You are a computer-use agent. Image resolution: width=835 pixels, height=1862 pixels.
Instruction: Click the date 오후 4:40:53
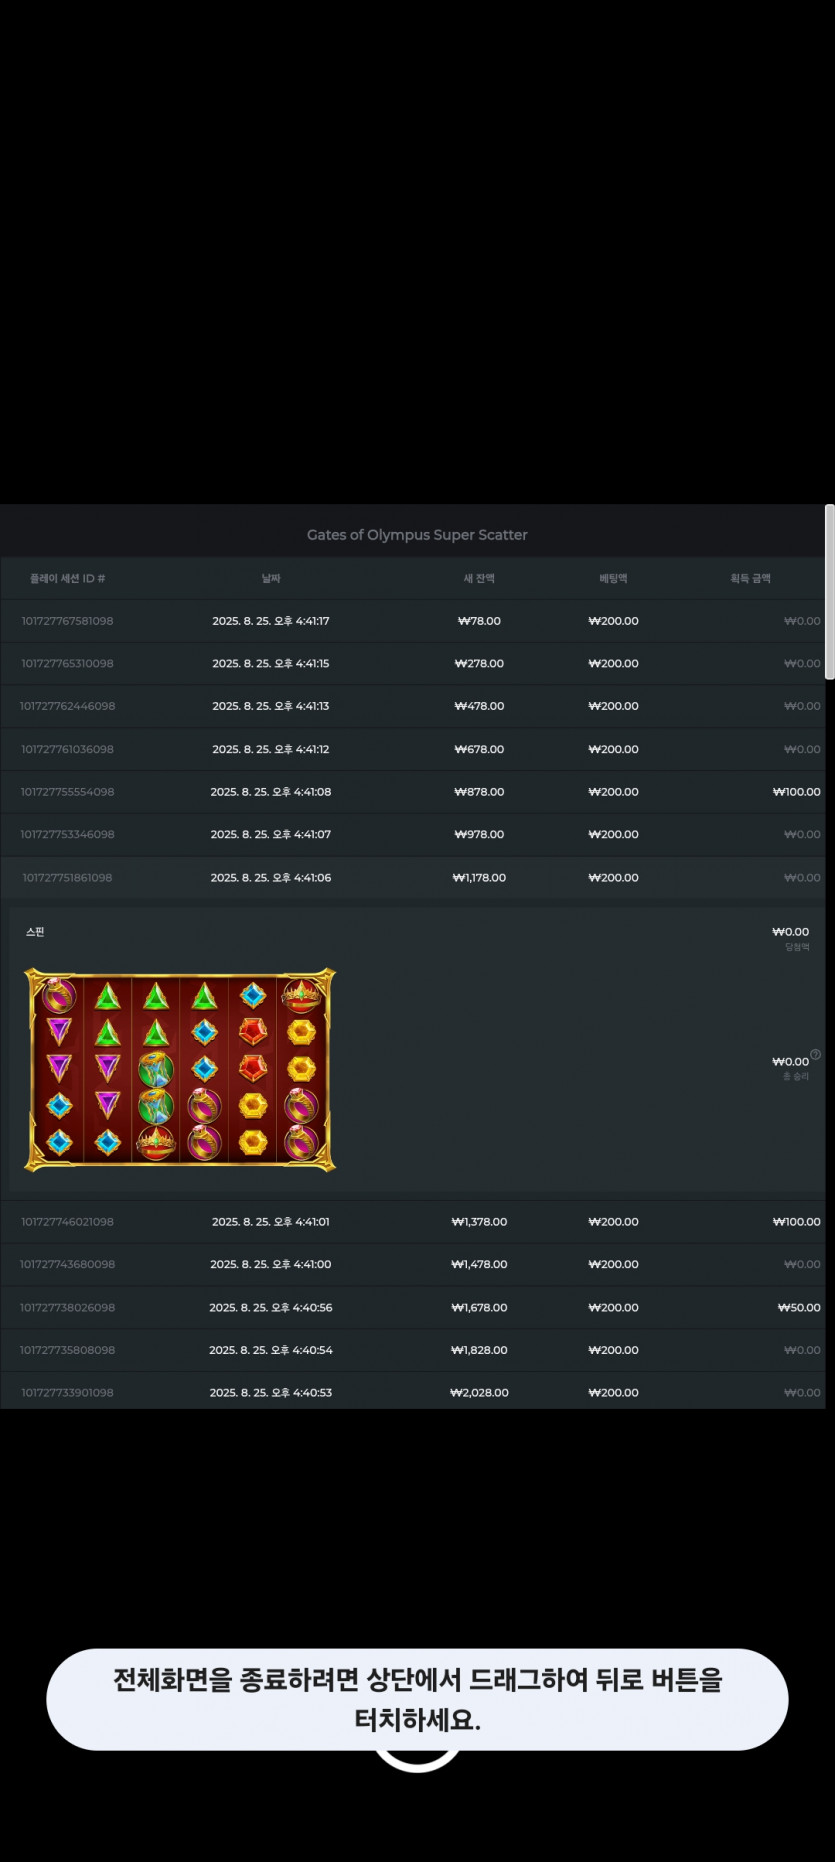pos(271,1393)
